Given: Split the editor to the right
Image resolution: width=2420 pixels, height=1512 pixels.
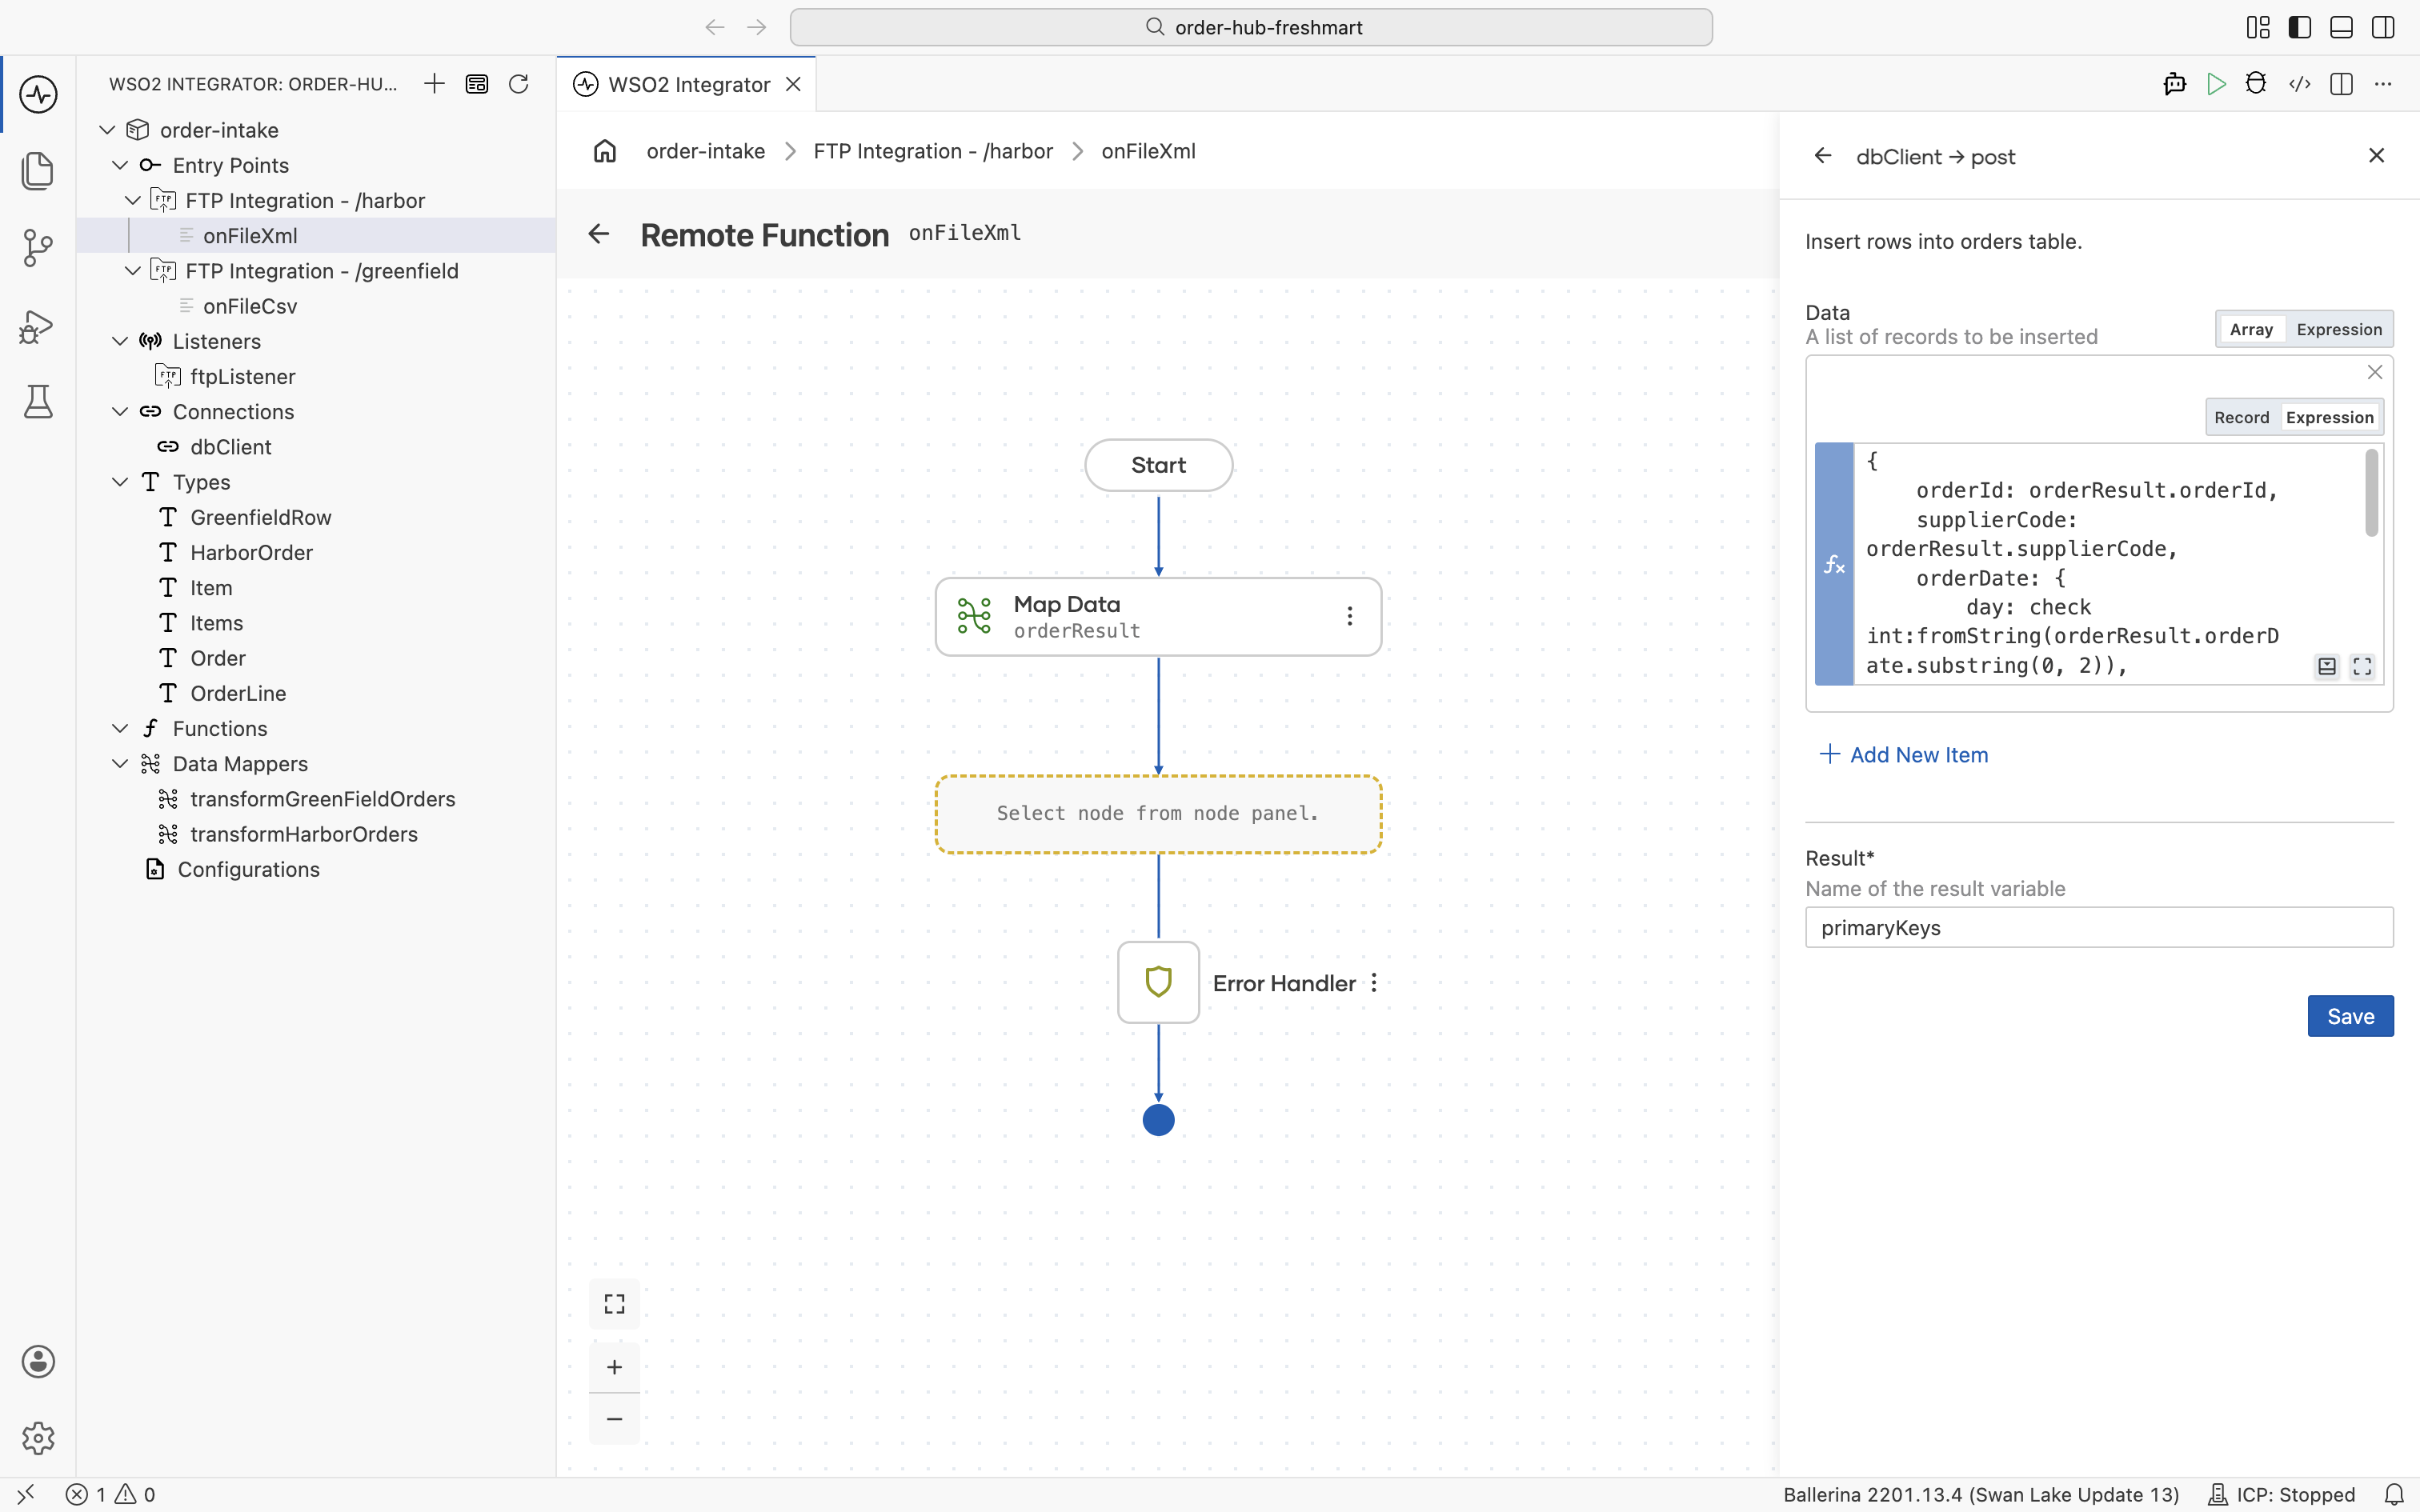Looking at the screenshot, I should point(2341,84).
